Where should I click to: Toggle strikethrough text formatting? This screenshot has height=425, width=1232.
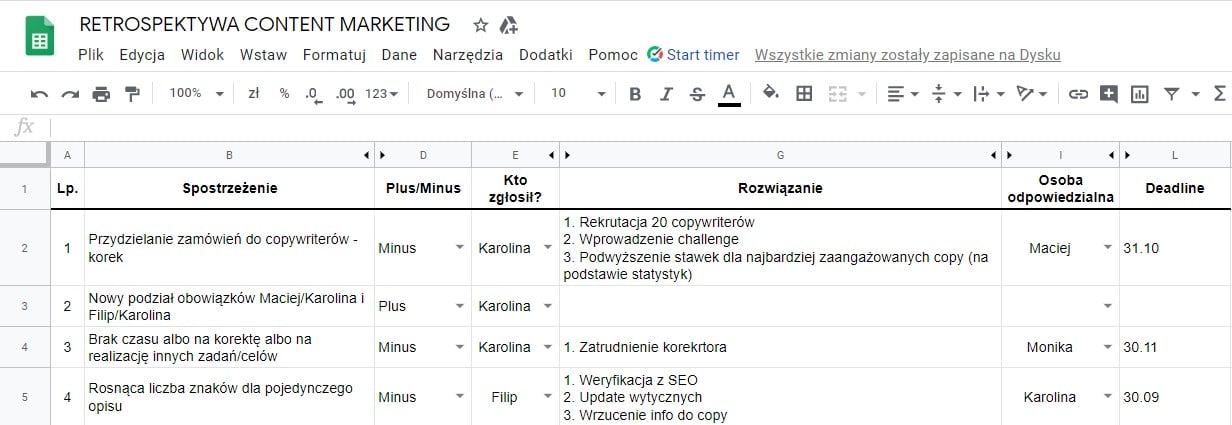(697, 94)
